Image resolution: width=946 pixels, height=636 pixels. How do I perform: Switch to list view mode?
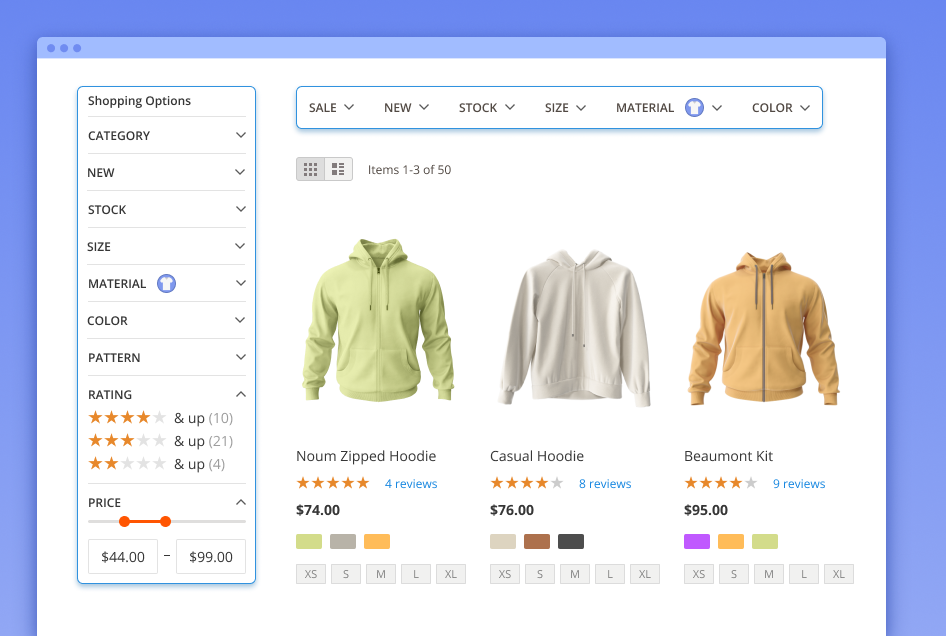pos(338,168)
